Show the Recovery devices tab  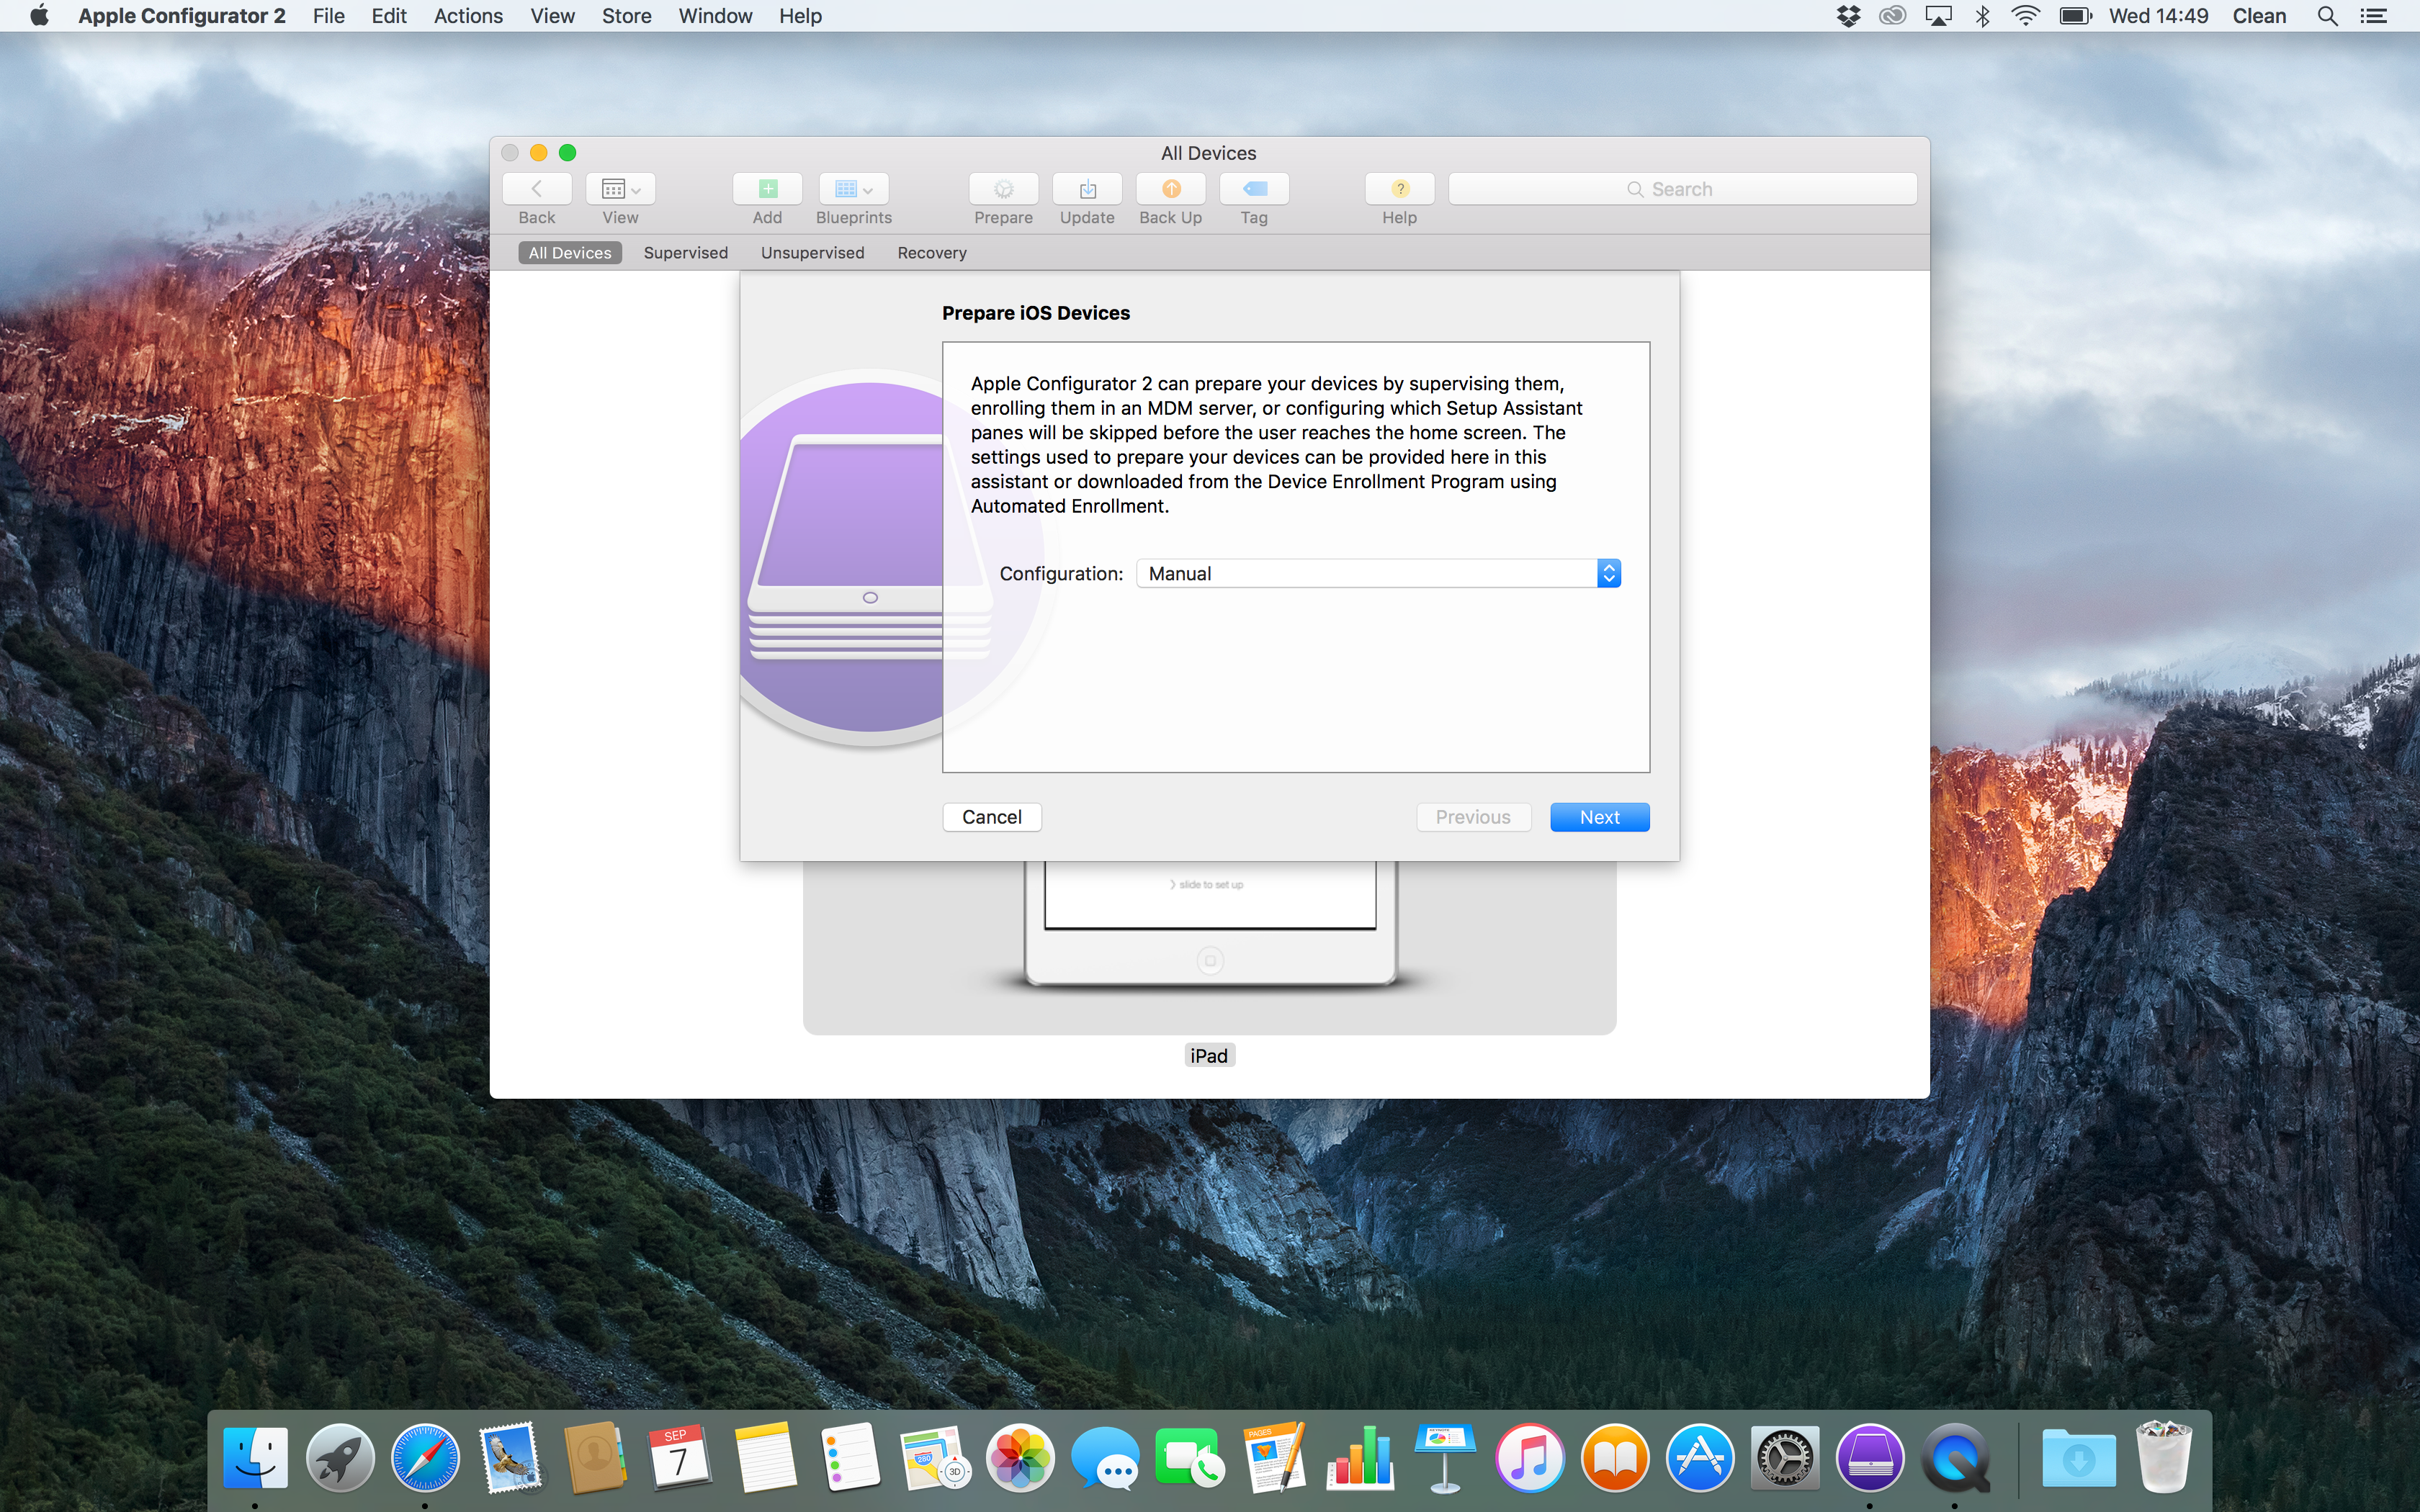click(x=931, y=253)
